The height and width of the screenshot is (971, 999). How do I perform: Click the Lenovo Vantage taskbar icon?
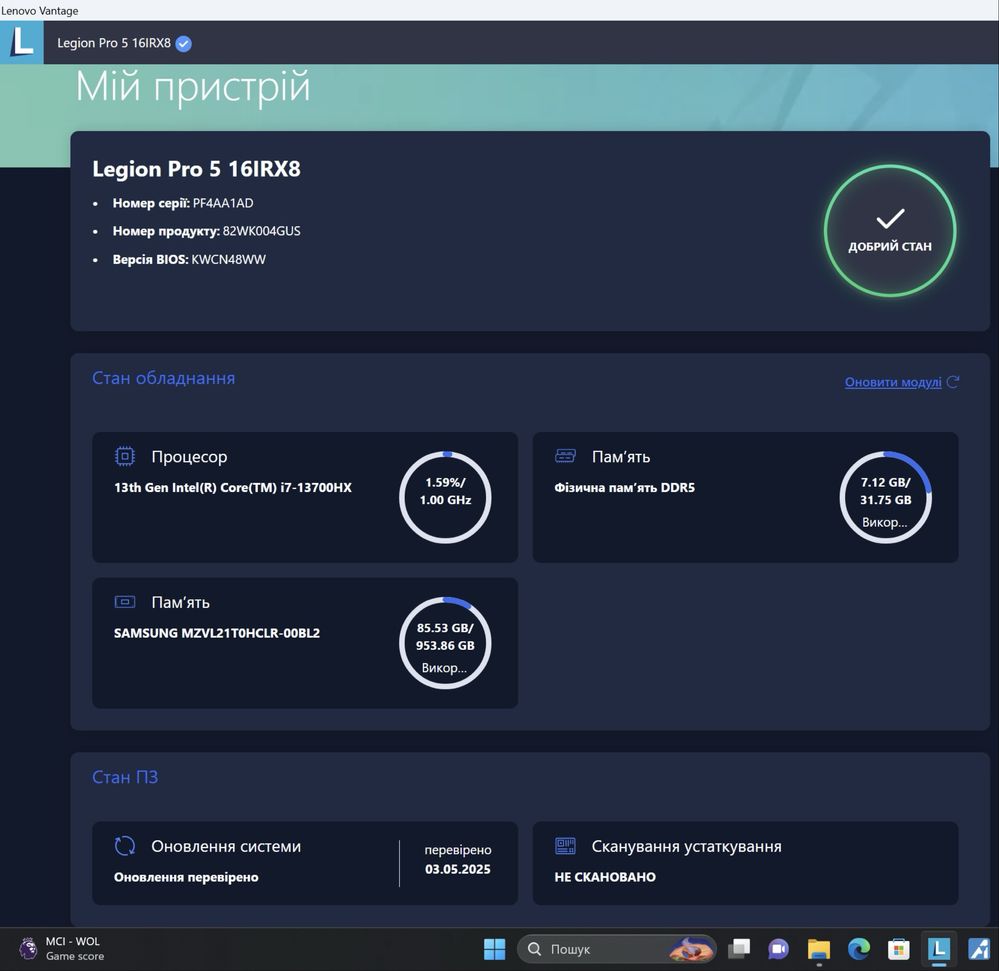[x=938, y=949]
